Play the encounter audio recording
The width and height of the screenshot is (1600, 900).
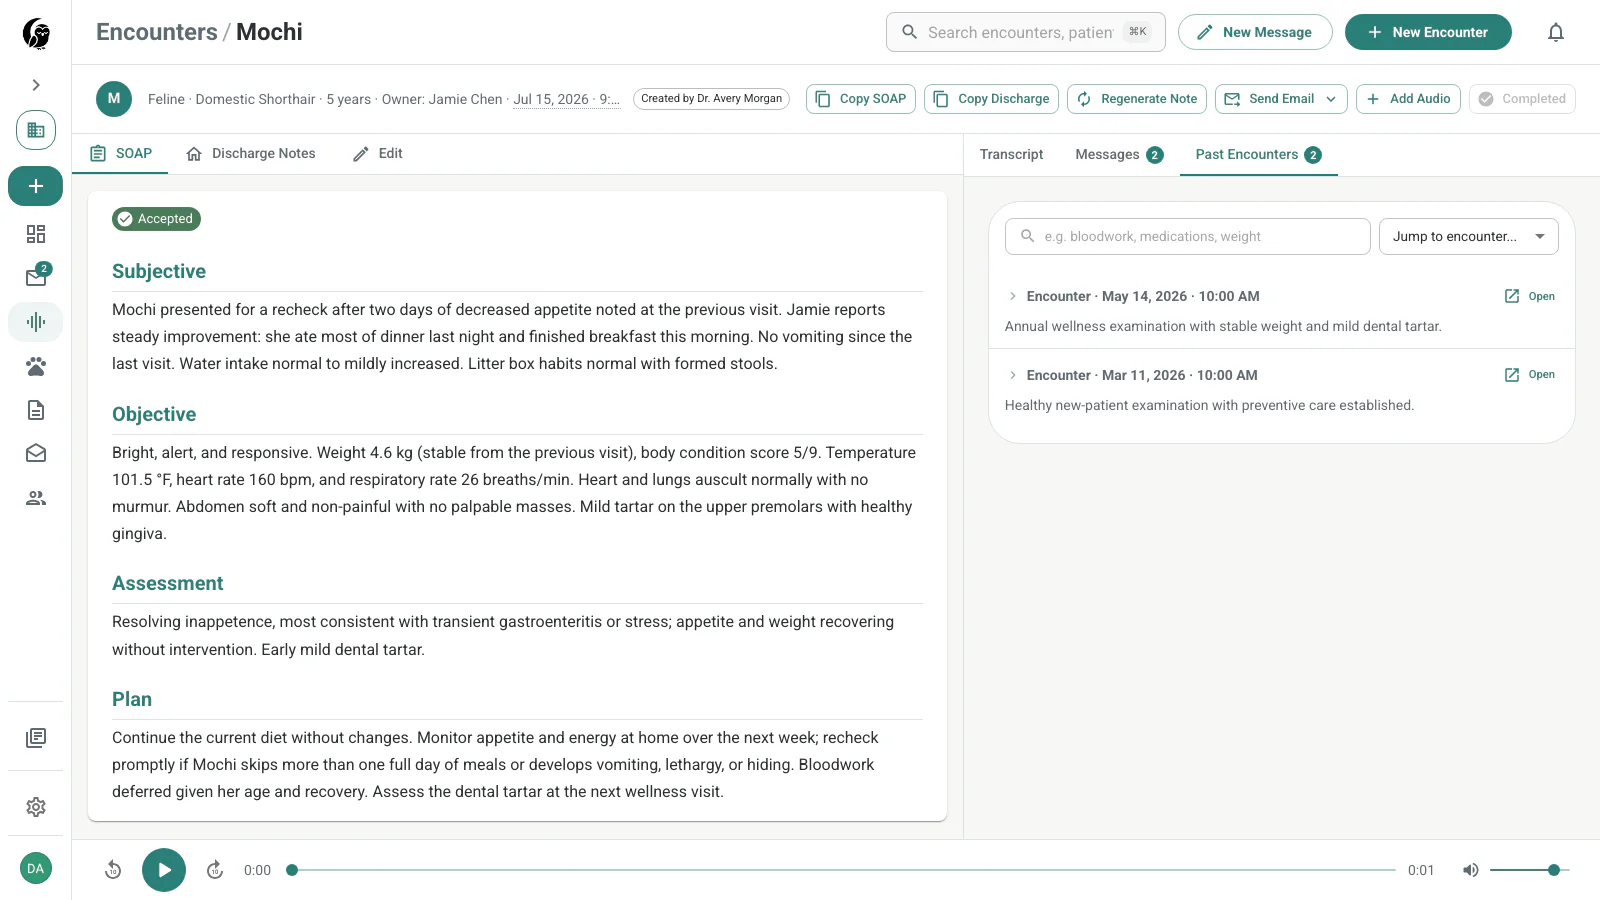[x=164, y=870]
